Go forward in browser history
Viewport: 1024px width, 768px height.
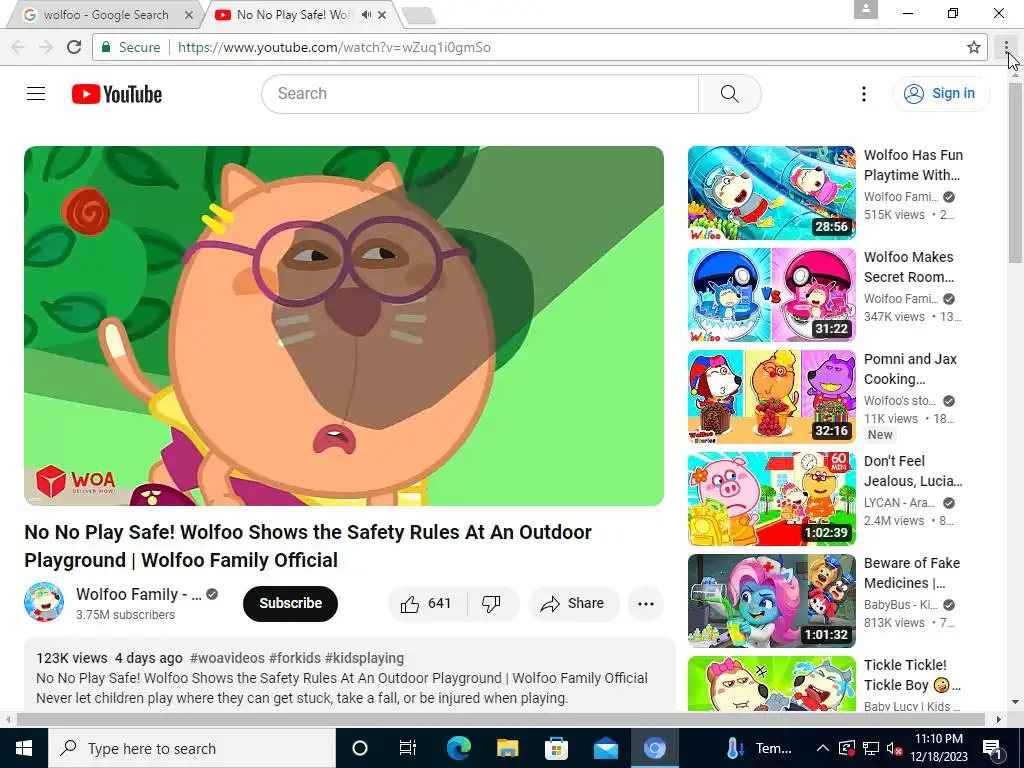pos(46,47)
